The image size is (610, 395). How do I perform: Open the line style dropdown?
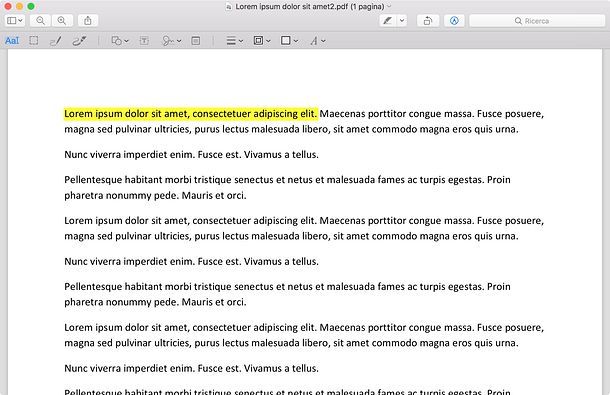coord(235,40)
